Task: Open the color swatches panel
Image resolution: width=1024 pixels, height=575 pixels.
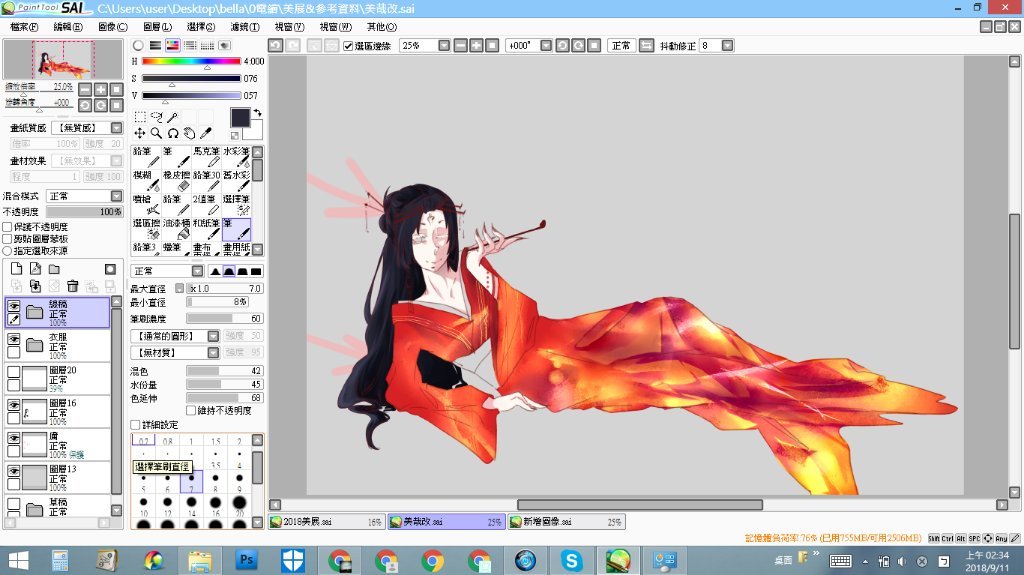Action: click(207, 45)
